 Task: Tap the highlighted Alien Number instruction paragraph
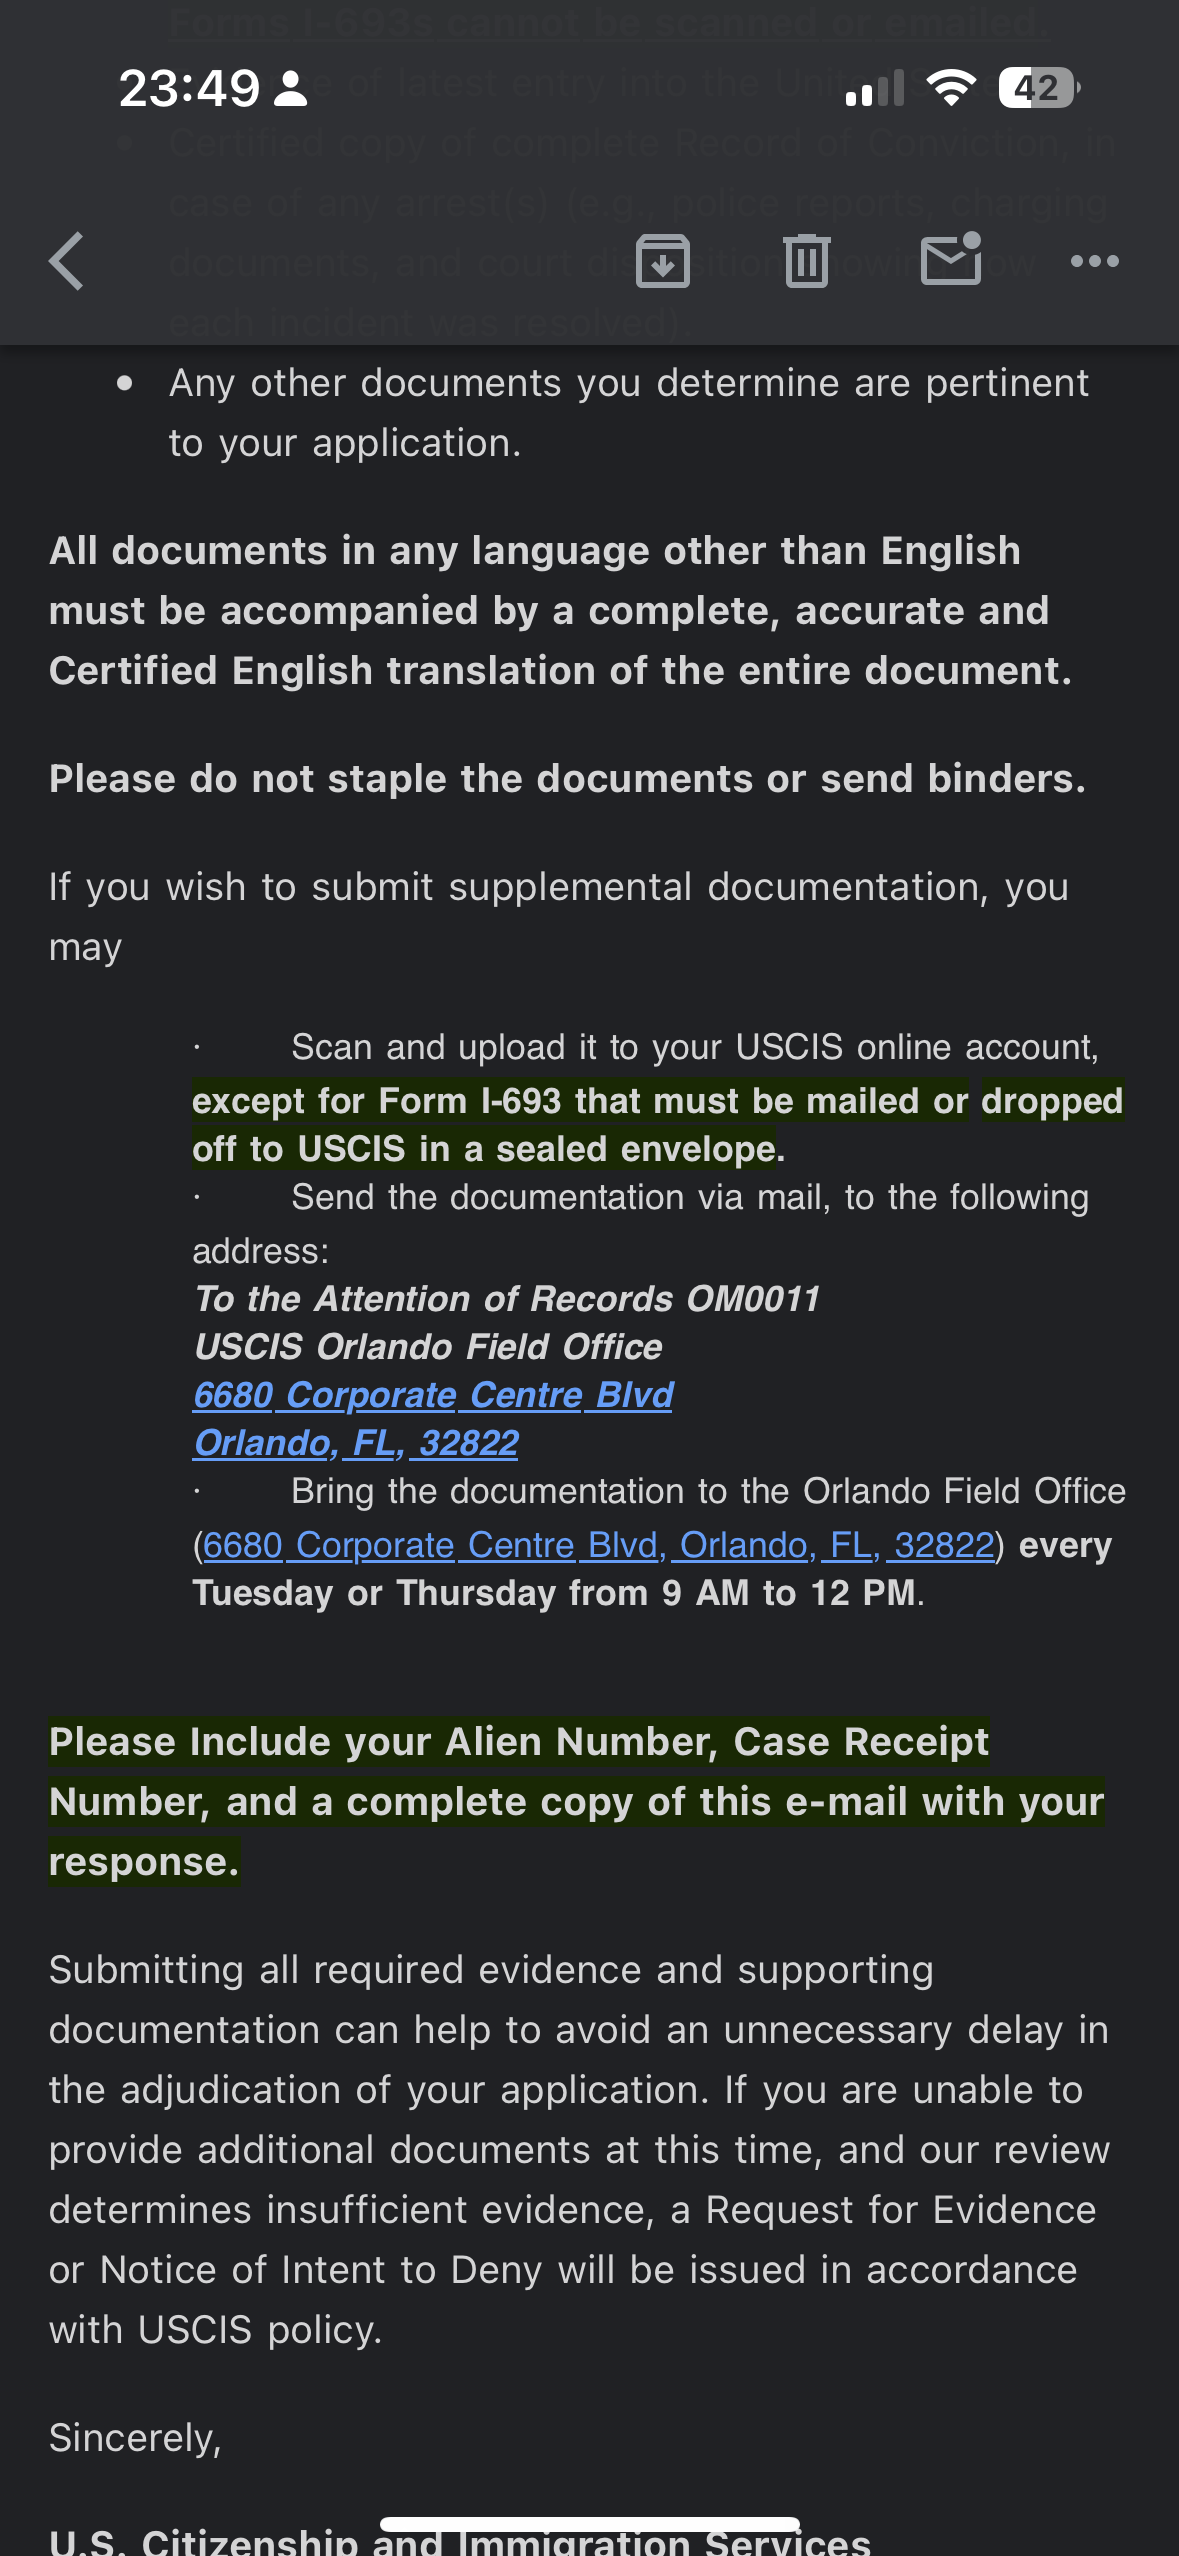[x=577, y=1801]
